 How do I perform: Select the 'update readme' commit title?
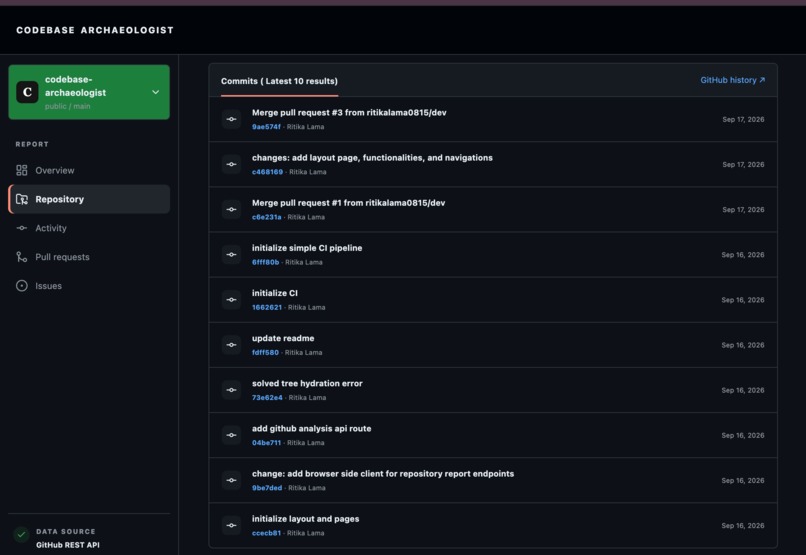click(x=283, y=339)
